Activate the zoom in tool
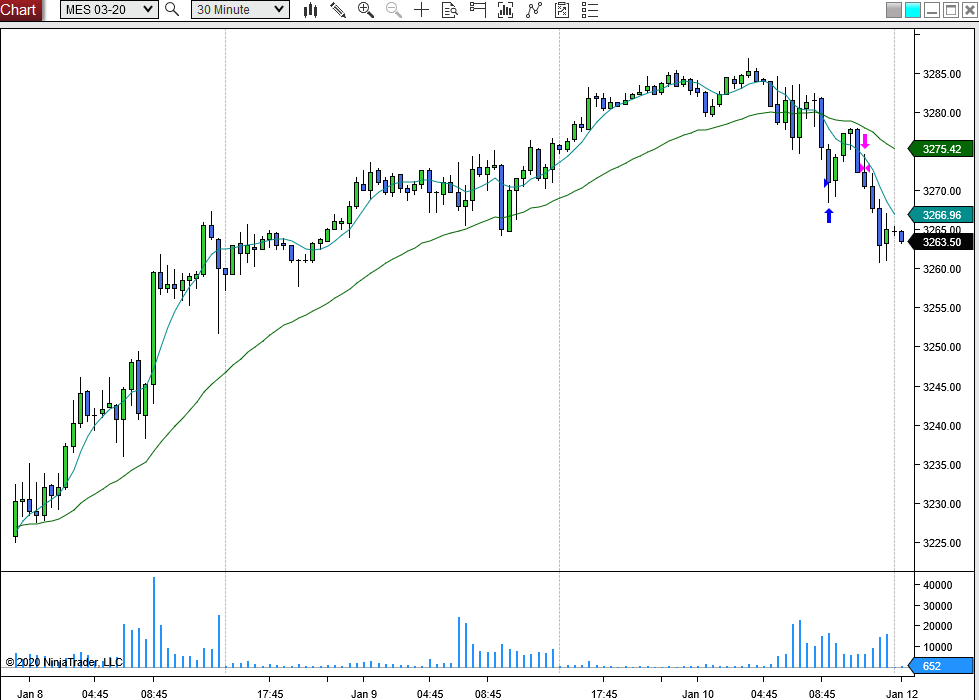 (x=366, y=9)
